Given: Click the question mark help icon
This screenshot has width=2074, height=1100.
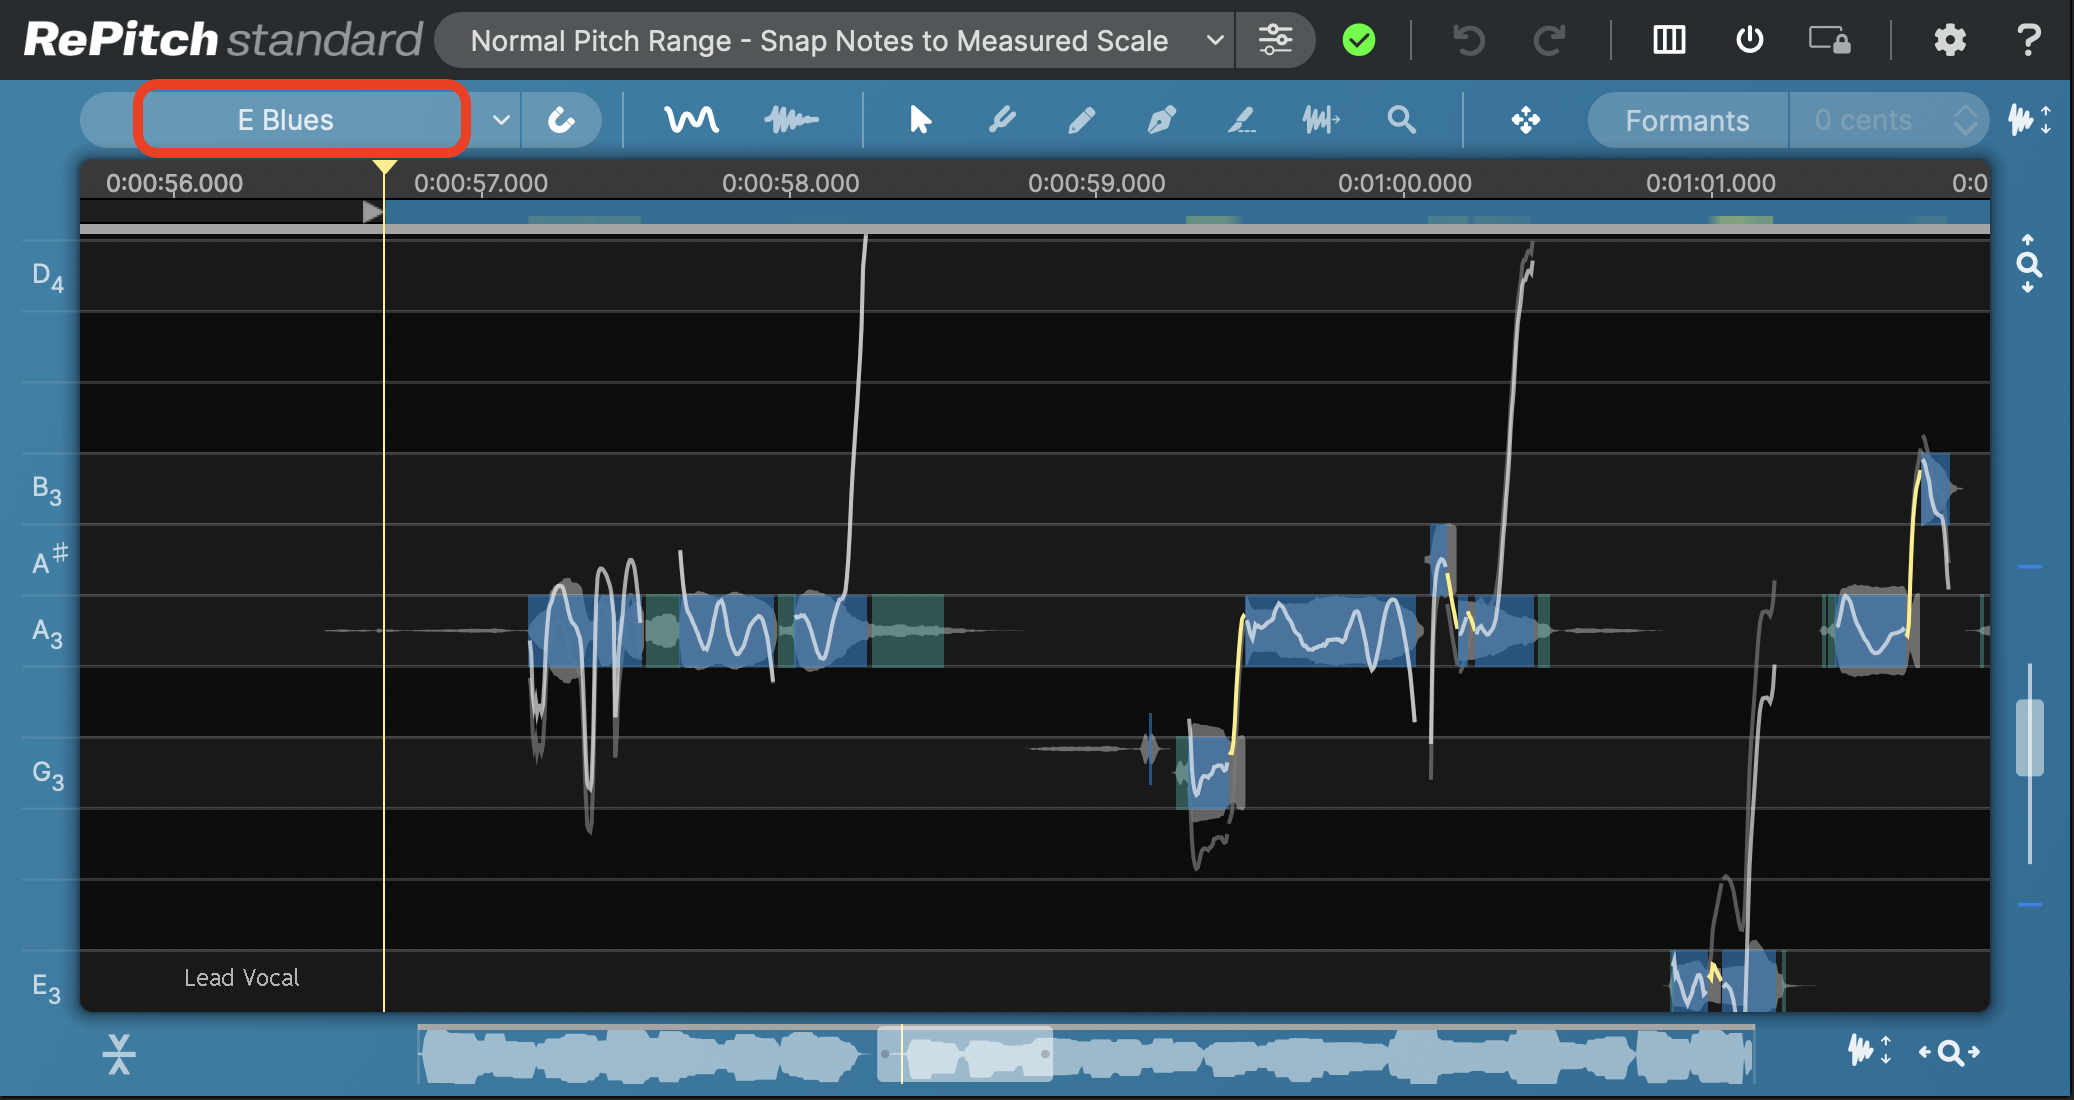Looking at the screenshot, I should click(x=2028, y=40).
